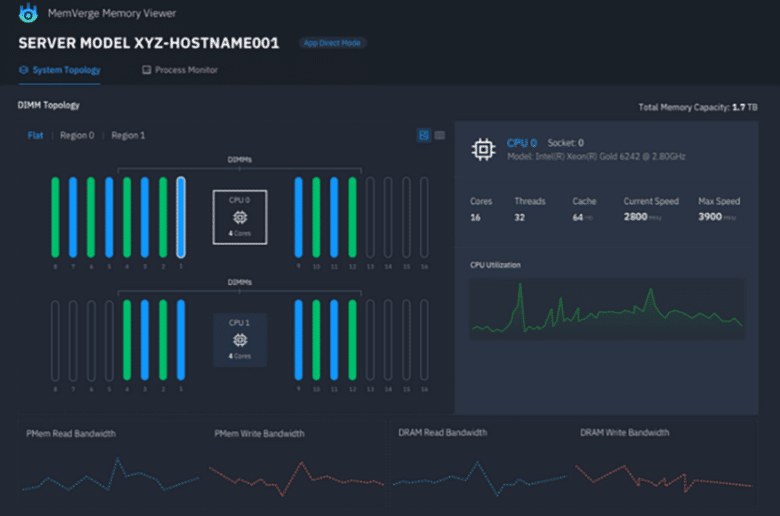The image size is (780, 516).
Task: Click the MemVerge logo icon
Action: coord(28,13)
